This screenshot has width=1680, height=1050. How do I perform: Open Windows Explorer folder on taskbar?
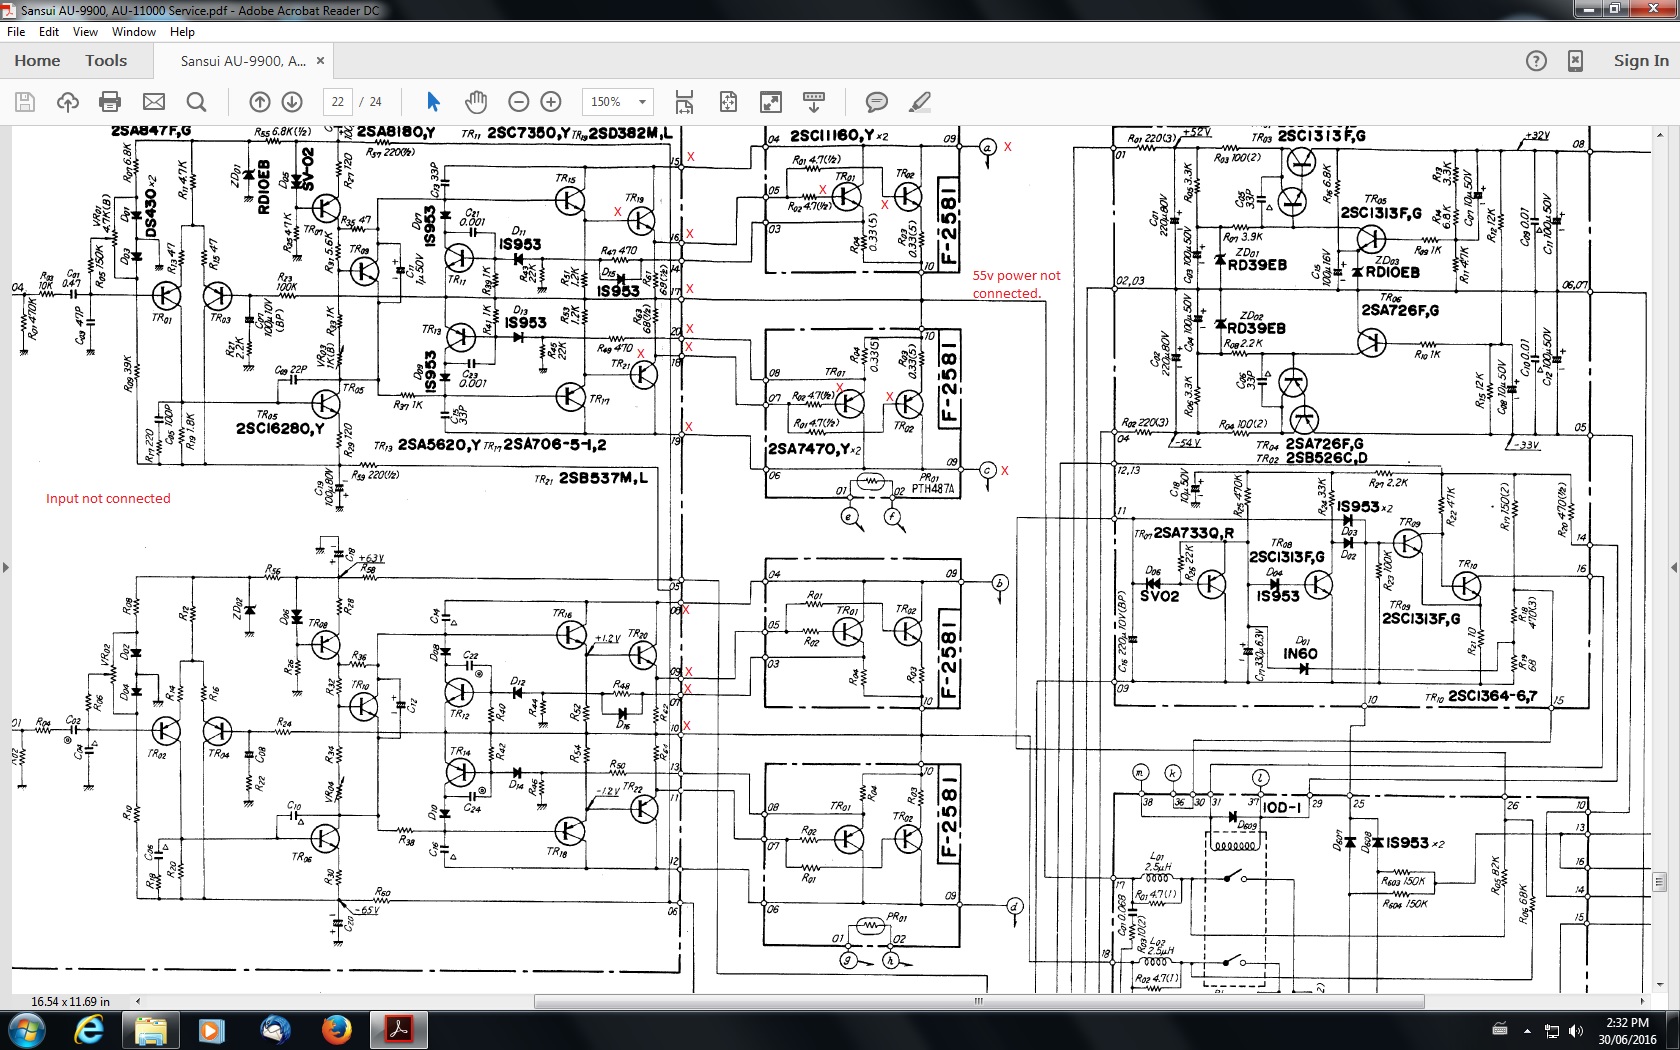(x=150, y=1030)
